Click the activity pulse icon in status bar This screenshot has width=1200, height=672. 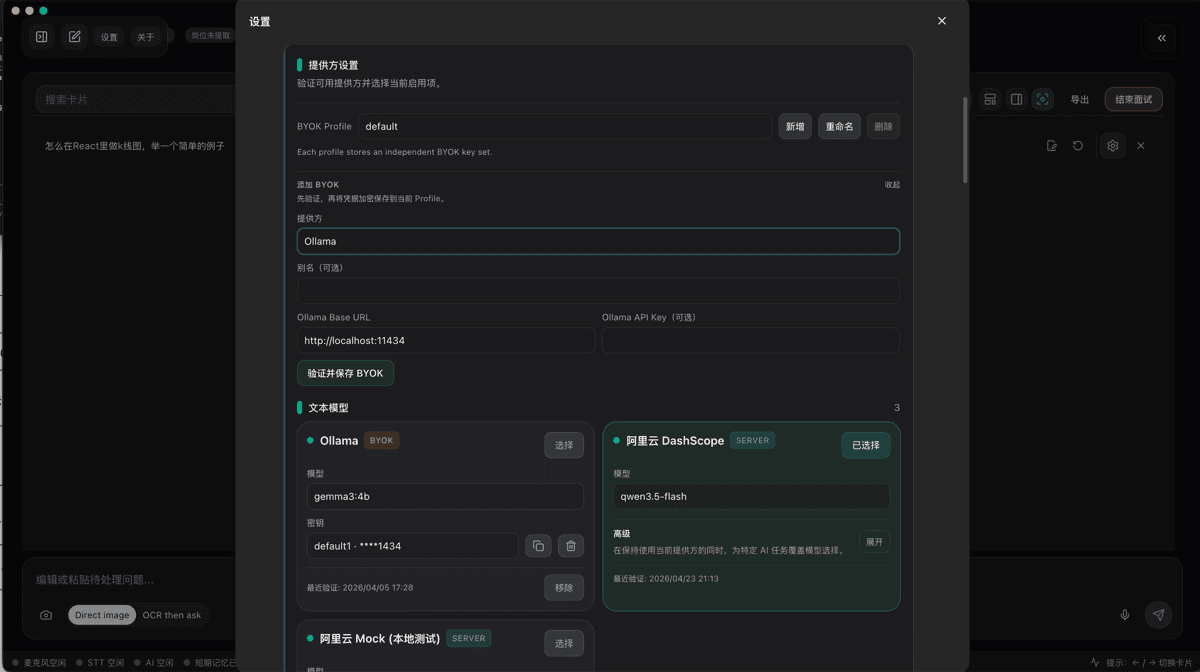click(x=1095, y=663)
